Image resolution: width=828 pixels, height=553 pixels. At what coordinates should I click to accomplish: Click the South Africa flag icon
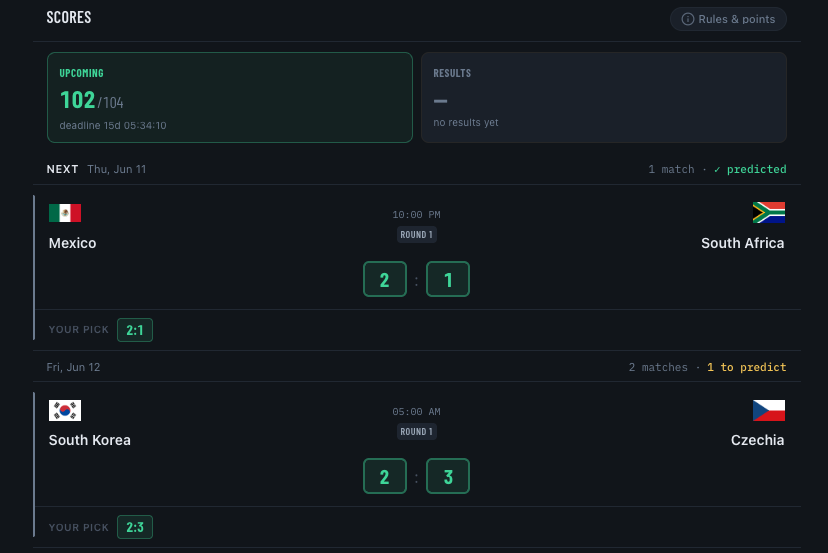coord(768,212)
